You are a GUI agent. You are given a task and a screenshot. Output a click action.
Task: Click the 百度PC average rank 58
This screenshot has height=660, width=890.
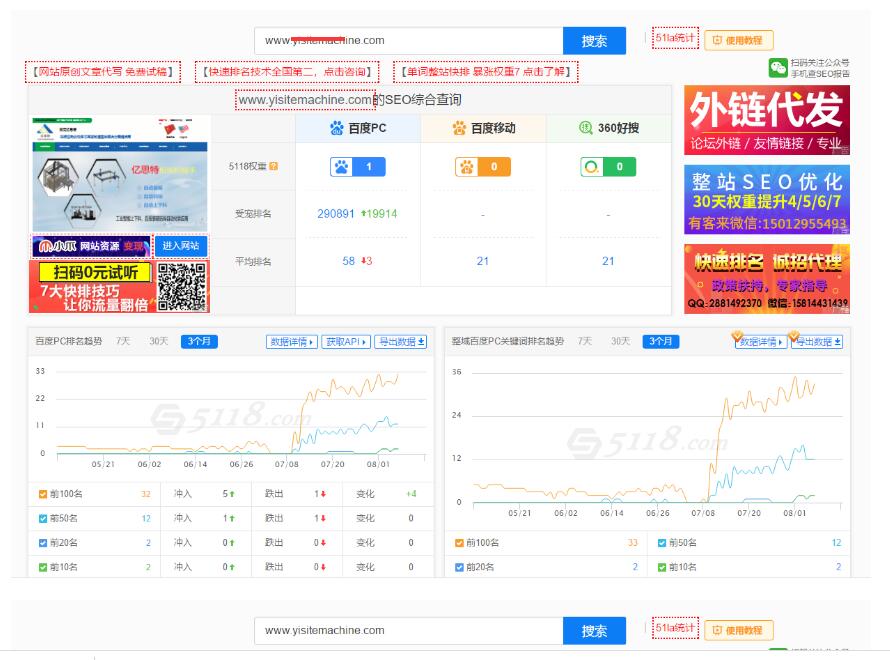click(x=348, y=261)
